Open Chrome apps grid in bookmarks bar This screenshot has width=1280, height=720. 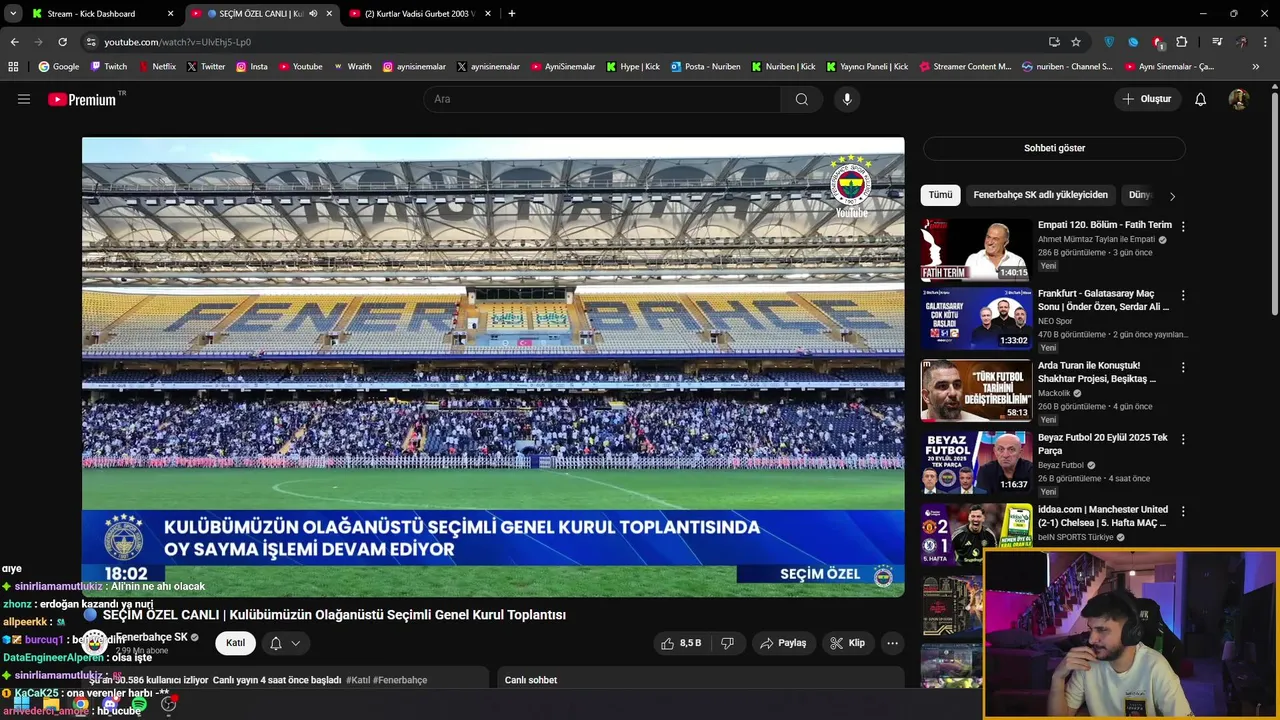point(13,66)
